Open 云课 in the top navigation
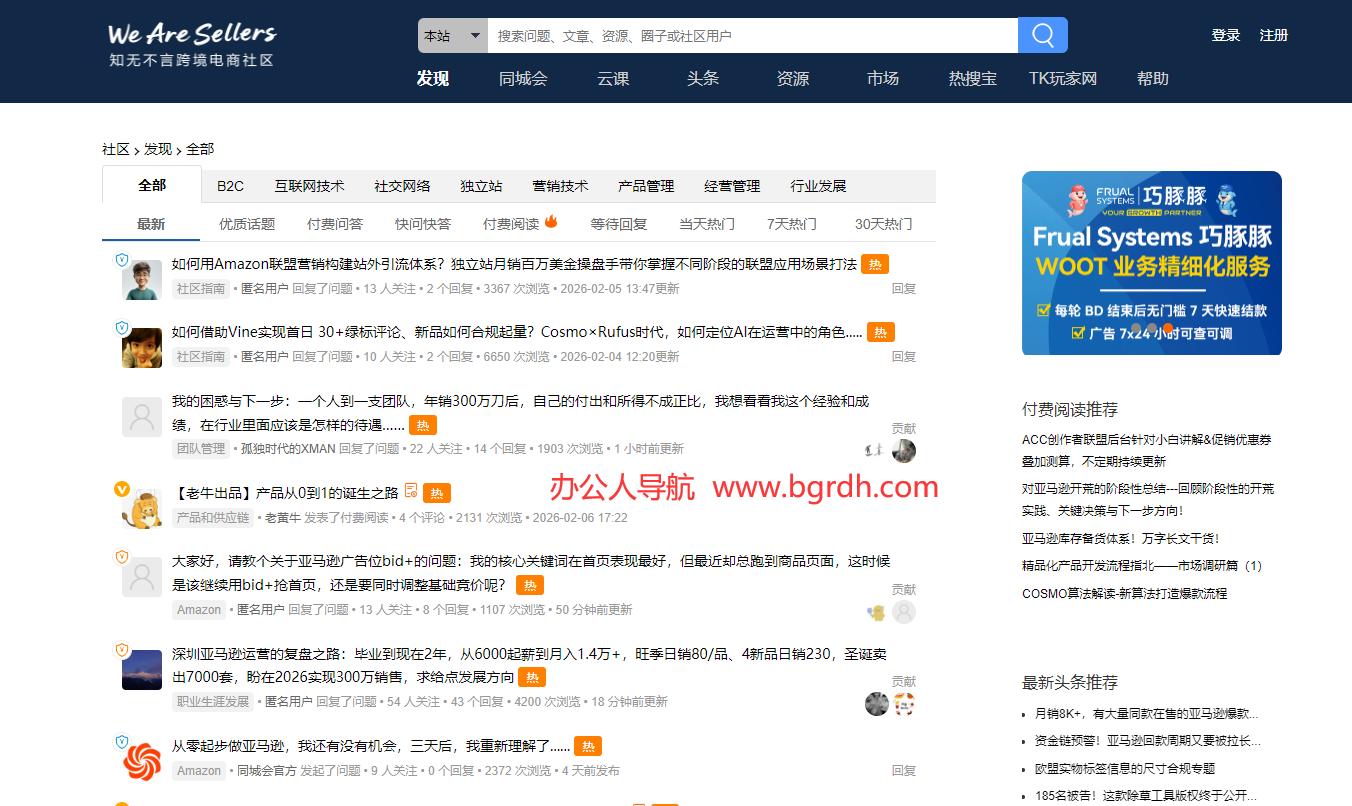This screenshot has width=1352, height=806. tap(613, 78)
